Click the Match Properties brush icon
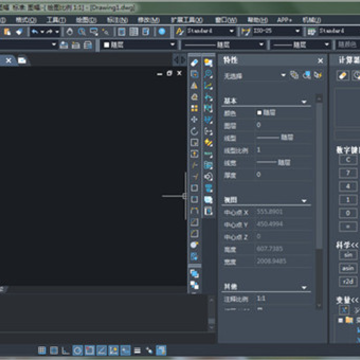The image size is (360, 360). tap(19, 32)
